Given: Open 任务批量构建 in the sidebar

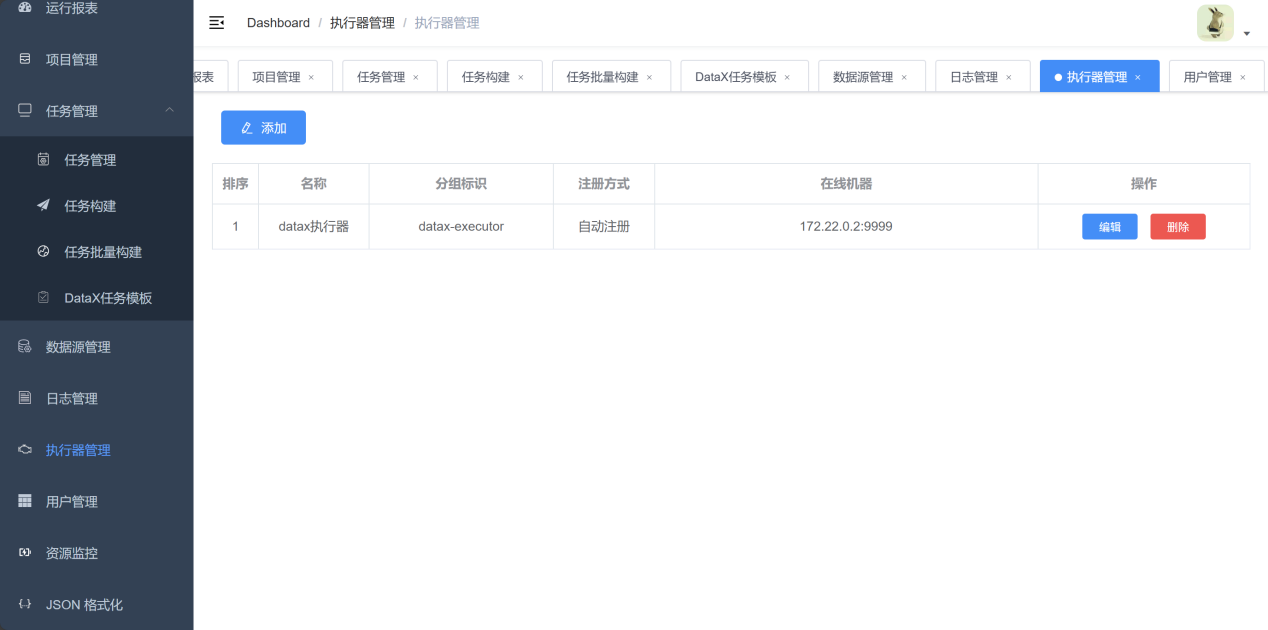Looking at the screenshot, I should 103,252.
